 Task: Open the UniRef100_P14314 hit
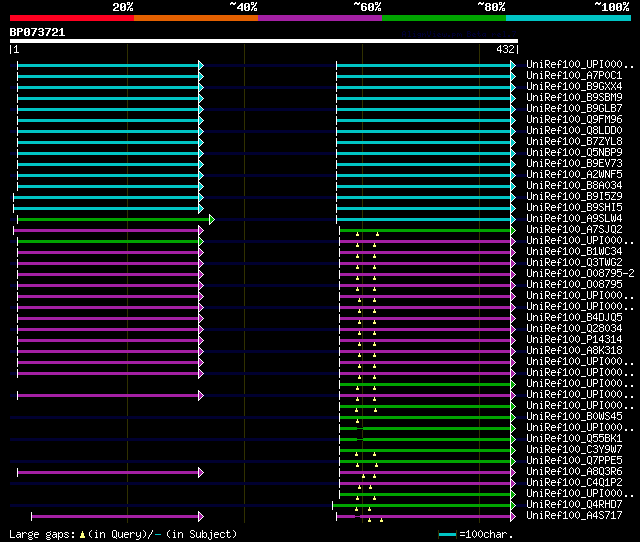(575, 339)
